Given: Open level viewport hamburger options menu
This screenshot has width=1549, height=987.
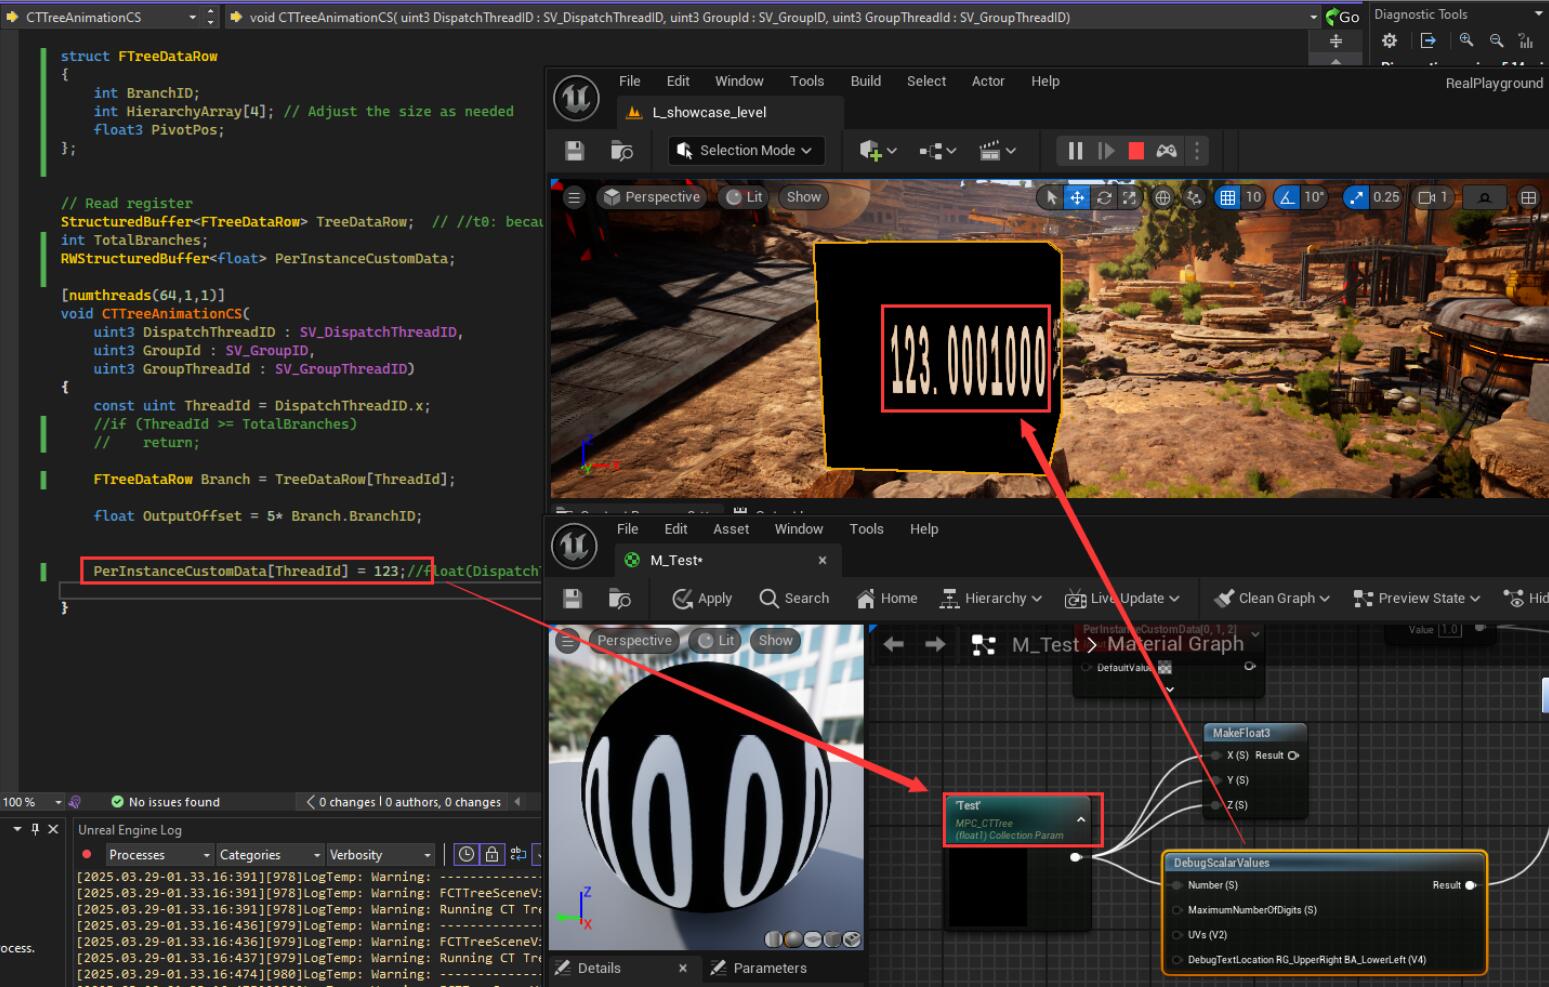Looking at the screenshot, I should pyautogui.click(x=574, y=198).
